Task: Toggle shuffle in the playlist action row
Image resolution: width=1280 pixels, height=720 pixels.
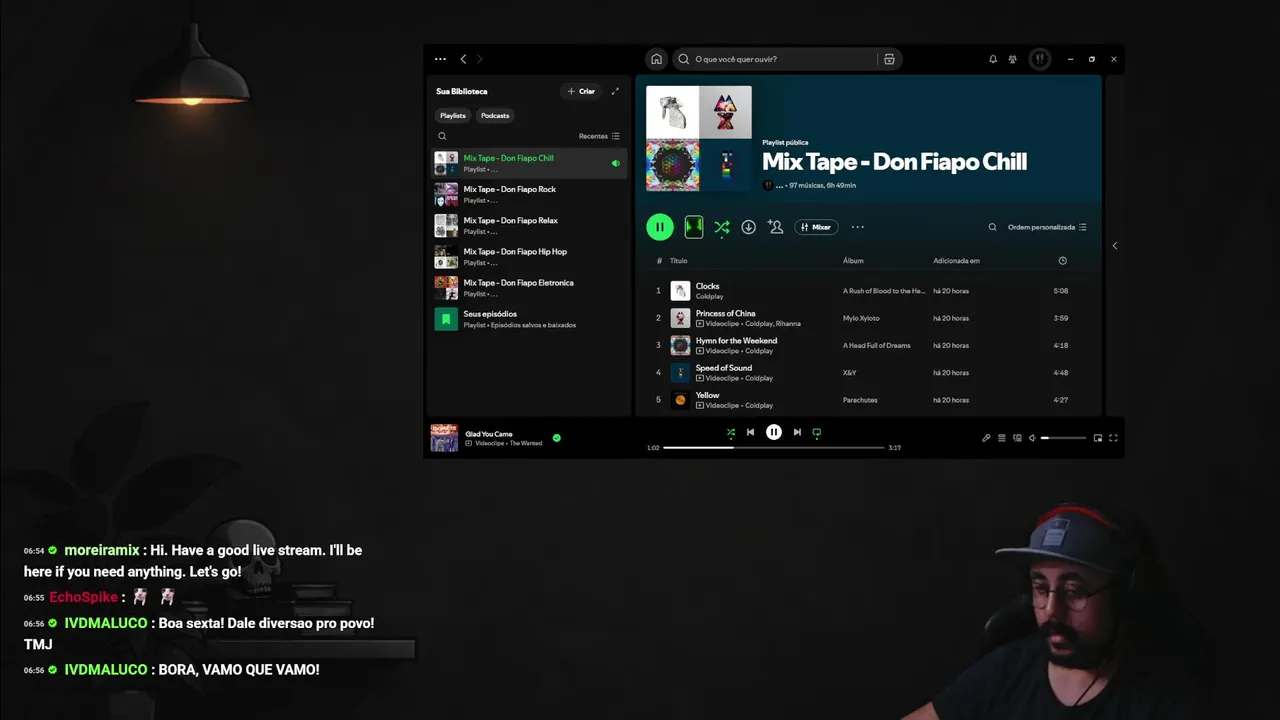Action: point(721,227)
